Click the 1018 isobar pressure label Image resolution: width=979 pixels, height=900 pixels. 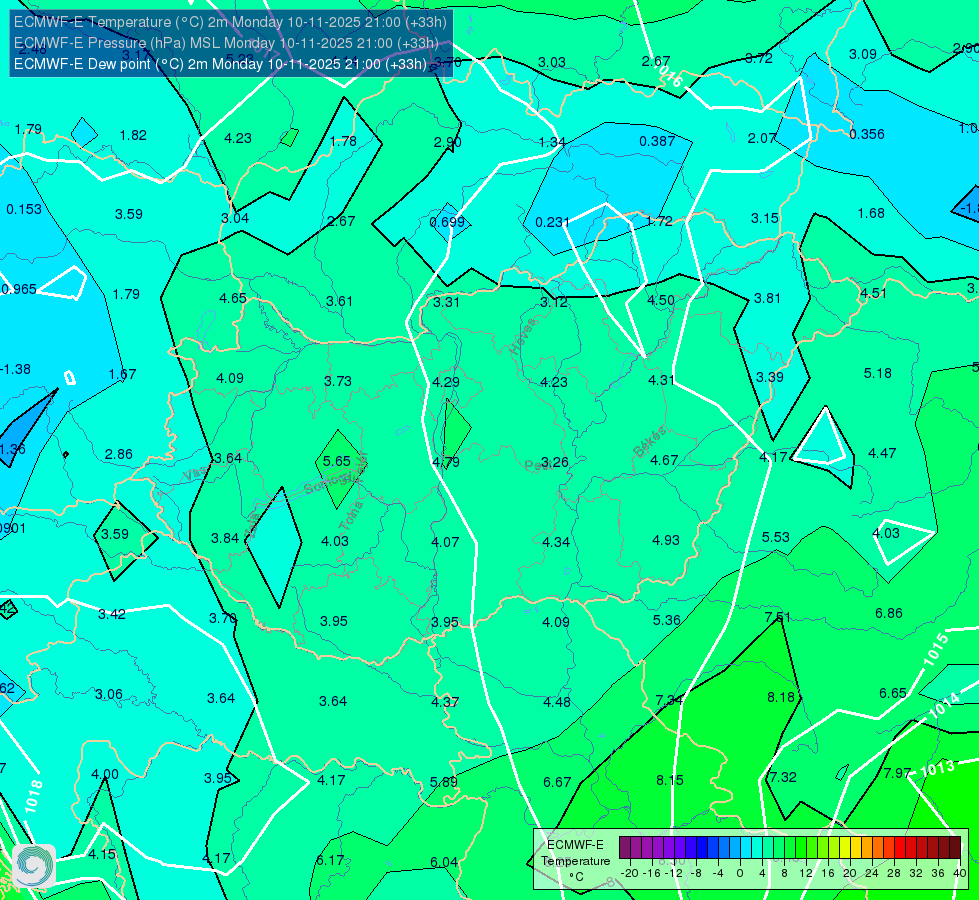[34, 796]
